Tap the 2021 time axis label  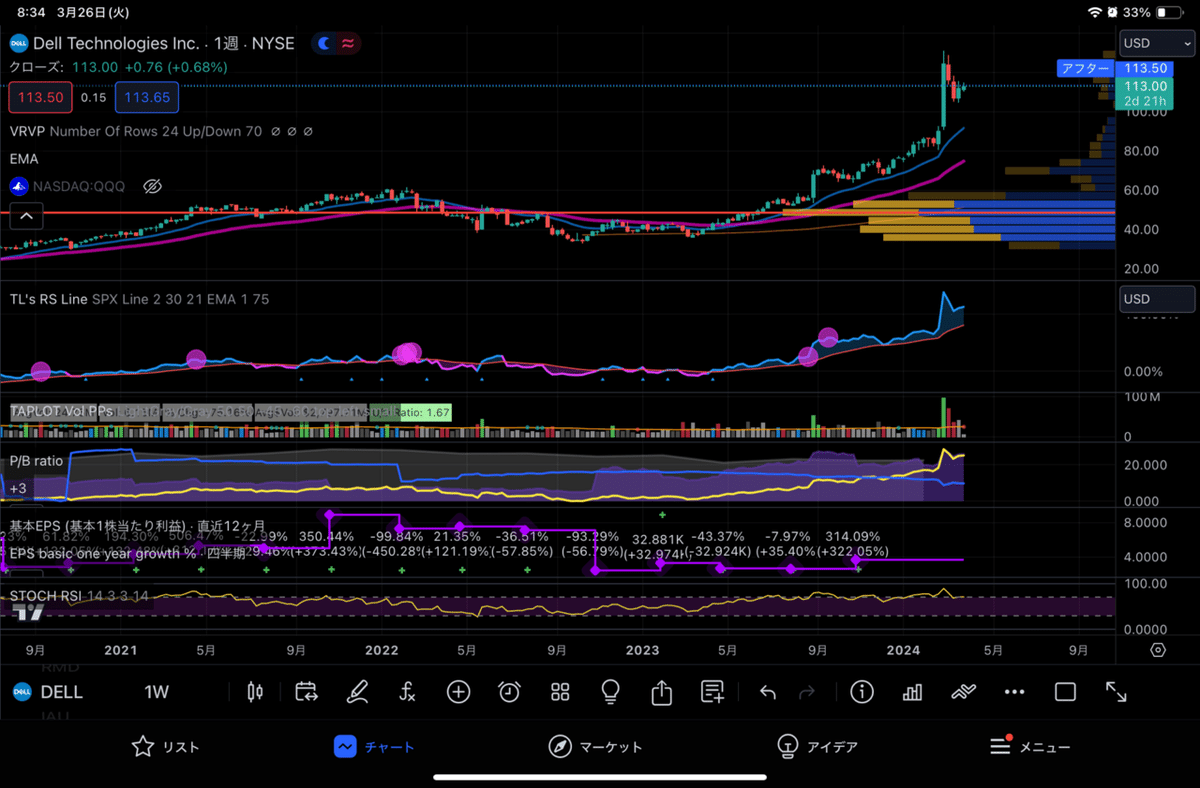pyautogui.click(x=120, y=650)
